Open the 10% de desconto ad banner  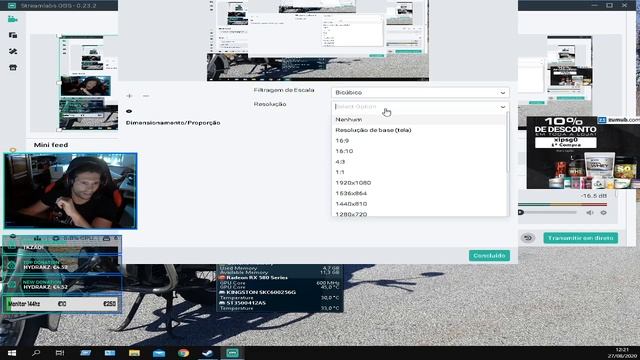(x=583, y=153)
